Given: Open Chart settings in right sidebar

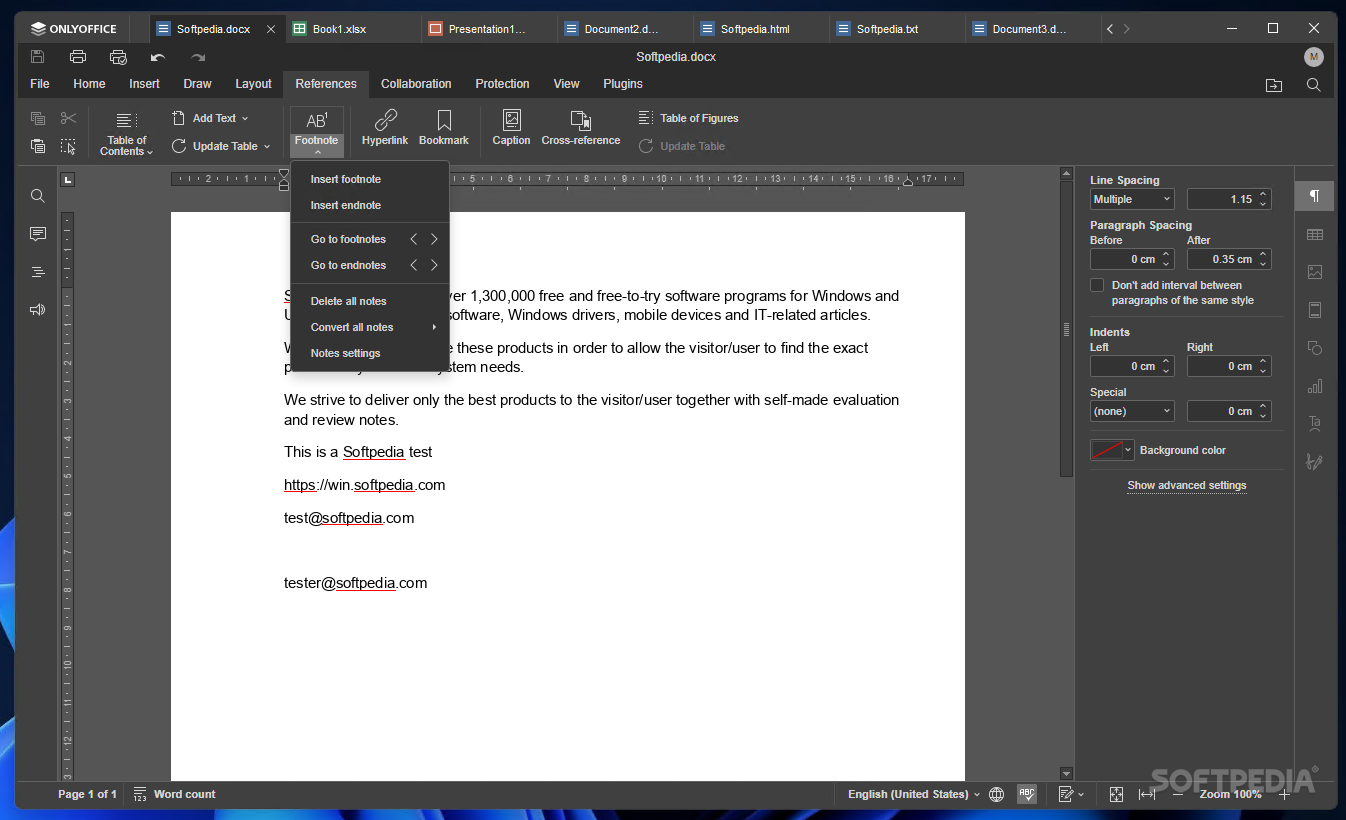Looking at the screenshot, I should 1315,386.
